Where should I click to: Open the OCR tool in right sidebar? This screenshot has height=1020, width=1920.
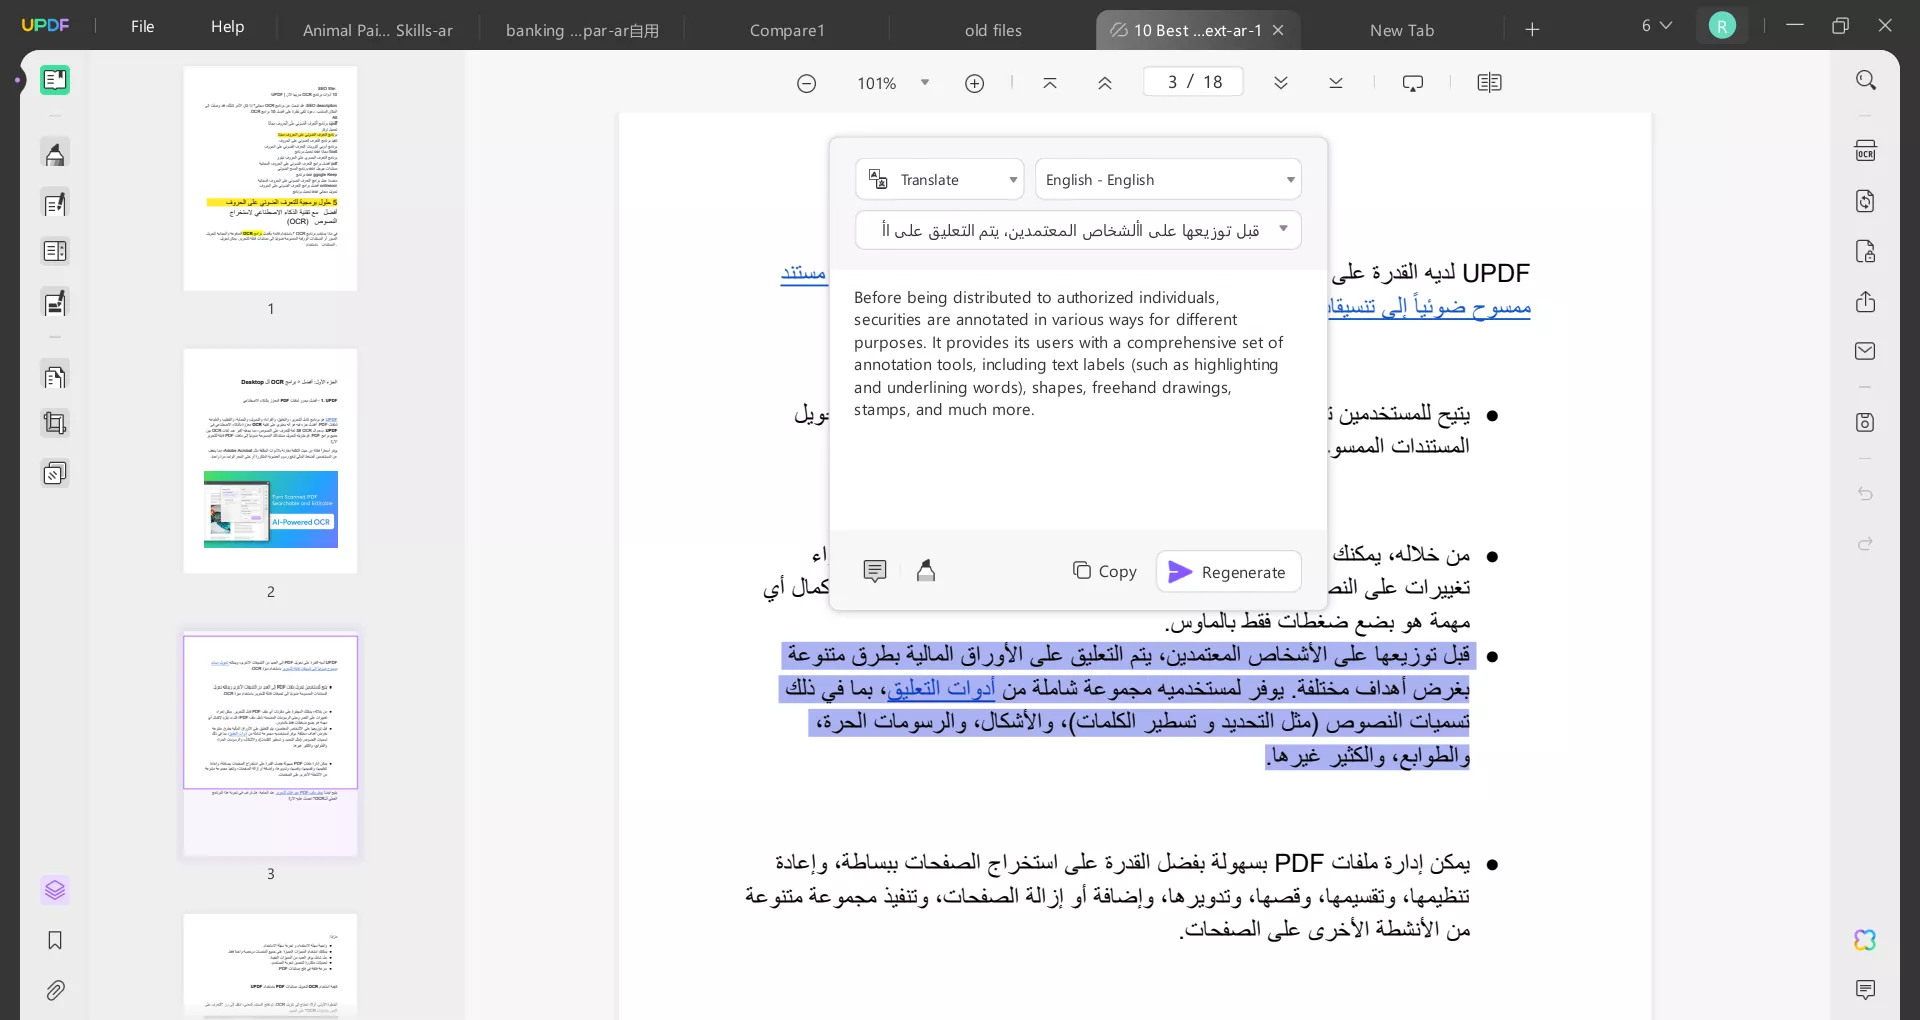tap(1866, 150)
